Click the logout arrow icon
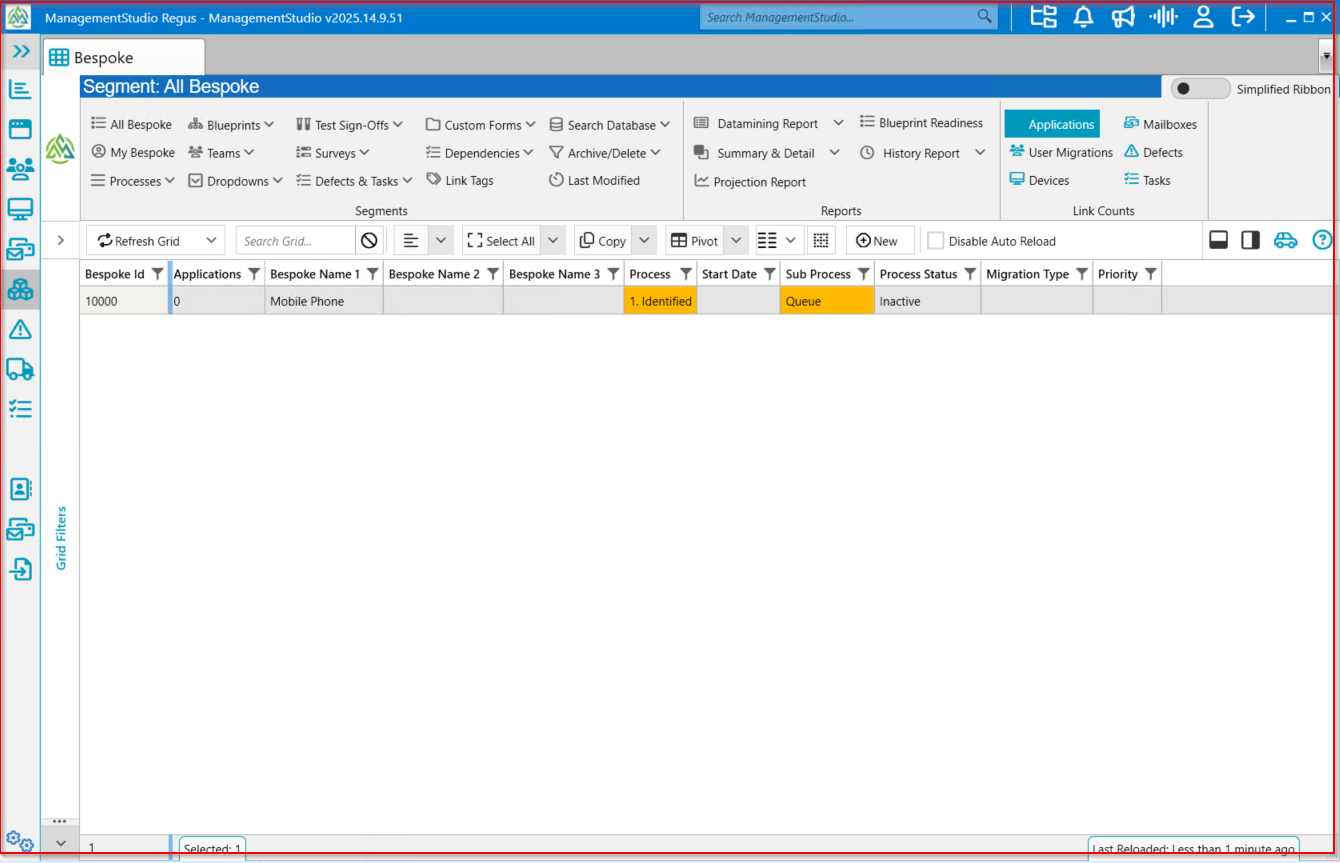Image resolution: width=1340 pixels, height=863 pixels. tap(1243, 16)
